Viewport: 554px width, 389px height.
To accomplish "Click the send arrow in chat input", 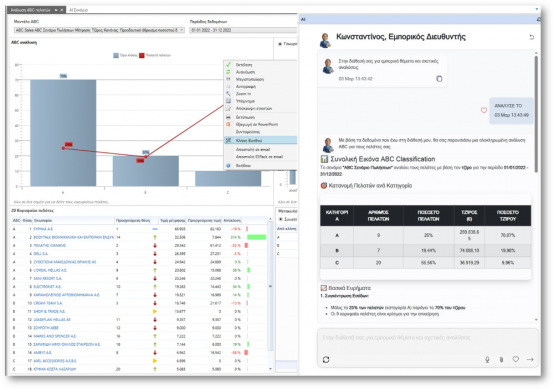I will [x=530, y=359].
